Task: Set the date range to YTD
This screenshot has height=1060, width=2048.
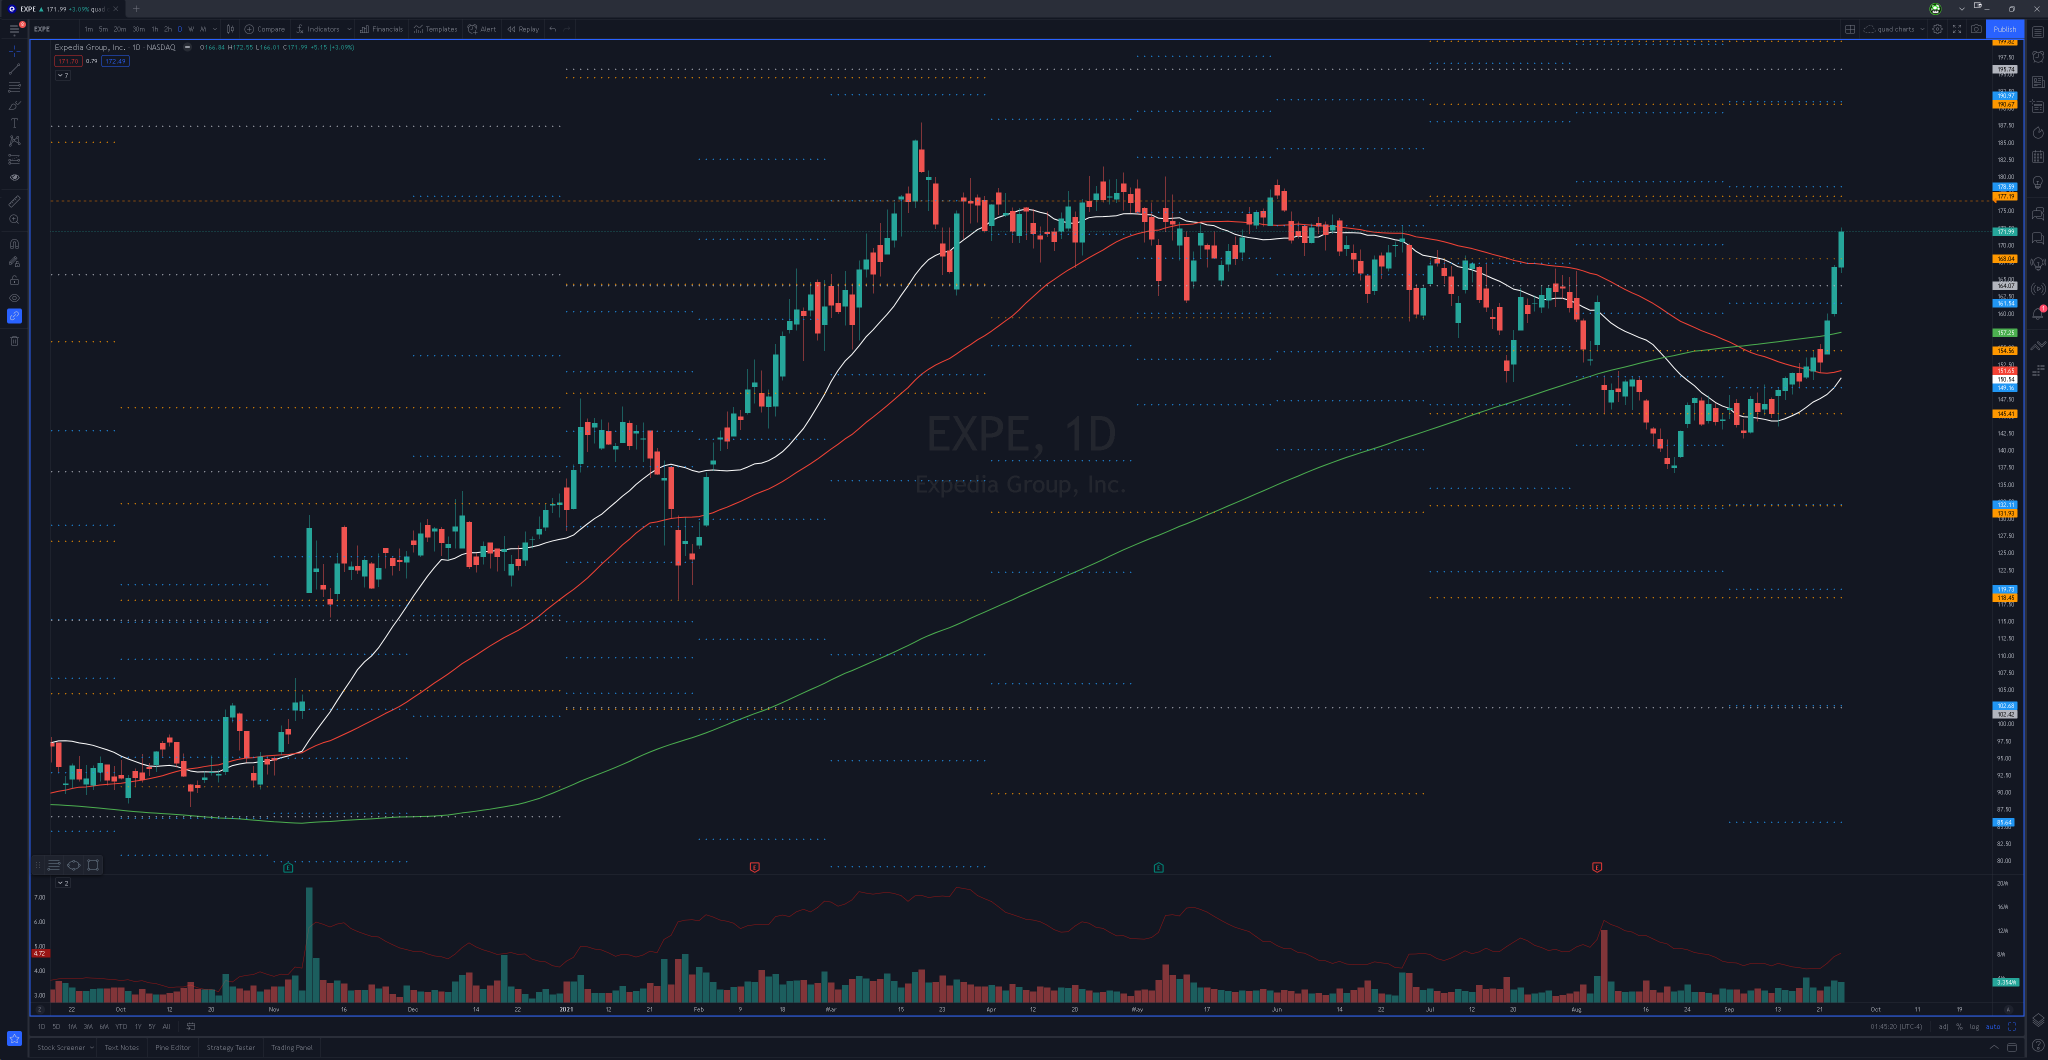Action: [121, 1026]
